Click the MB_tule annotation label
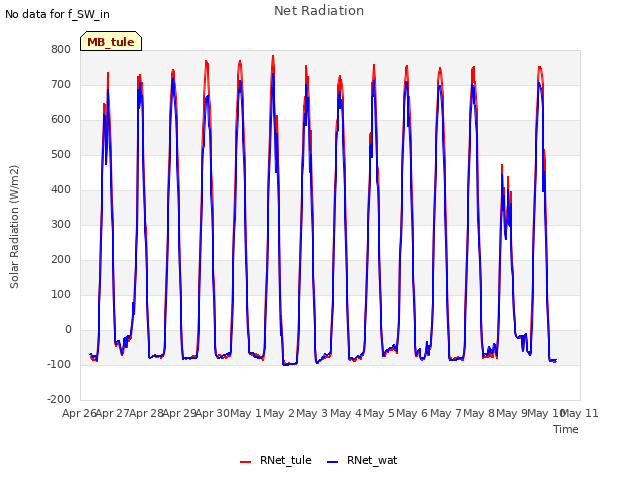Viewport: 640px width, 480px height. [111, 42]
